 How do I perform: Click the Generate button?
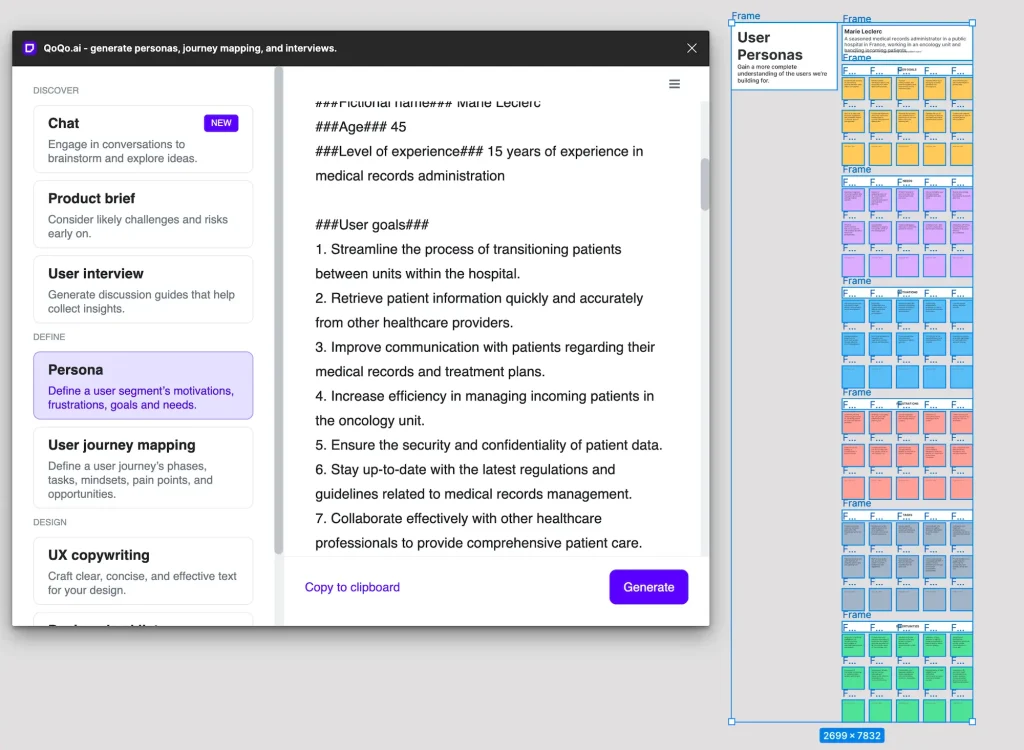point(648,587)
